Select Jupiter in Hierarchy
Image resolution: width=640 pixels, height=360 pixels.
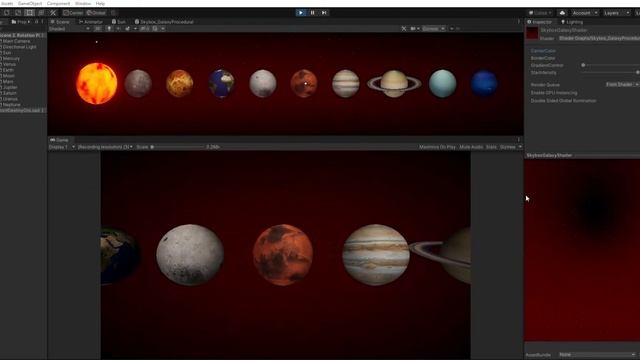point(10,87)
